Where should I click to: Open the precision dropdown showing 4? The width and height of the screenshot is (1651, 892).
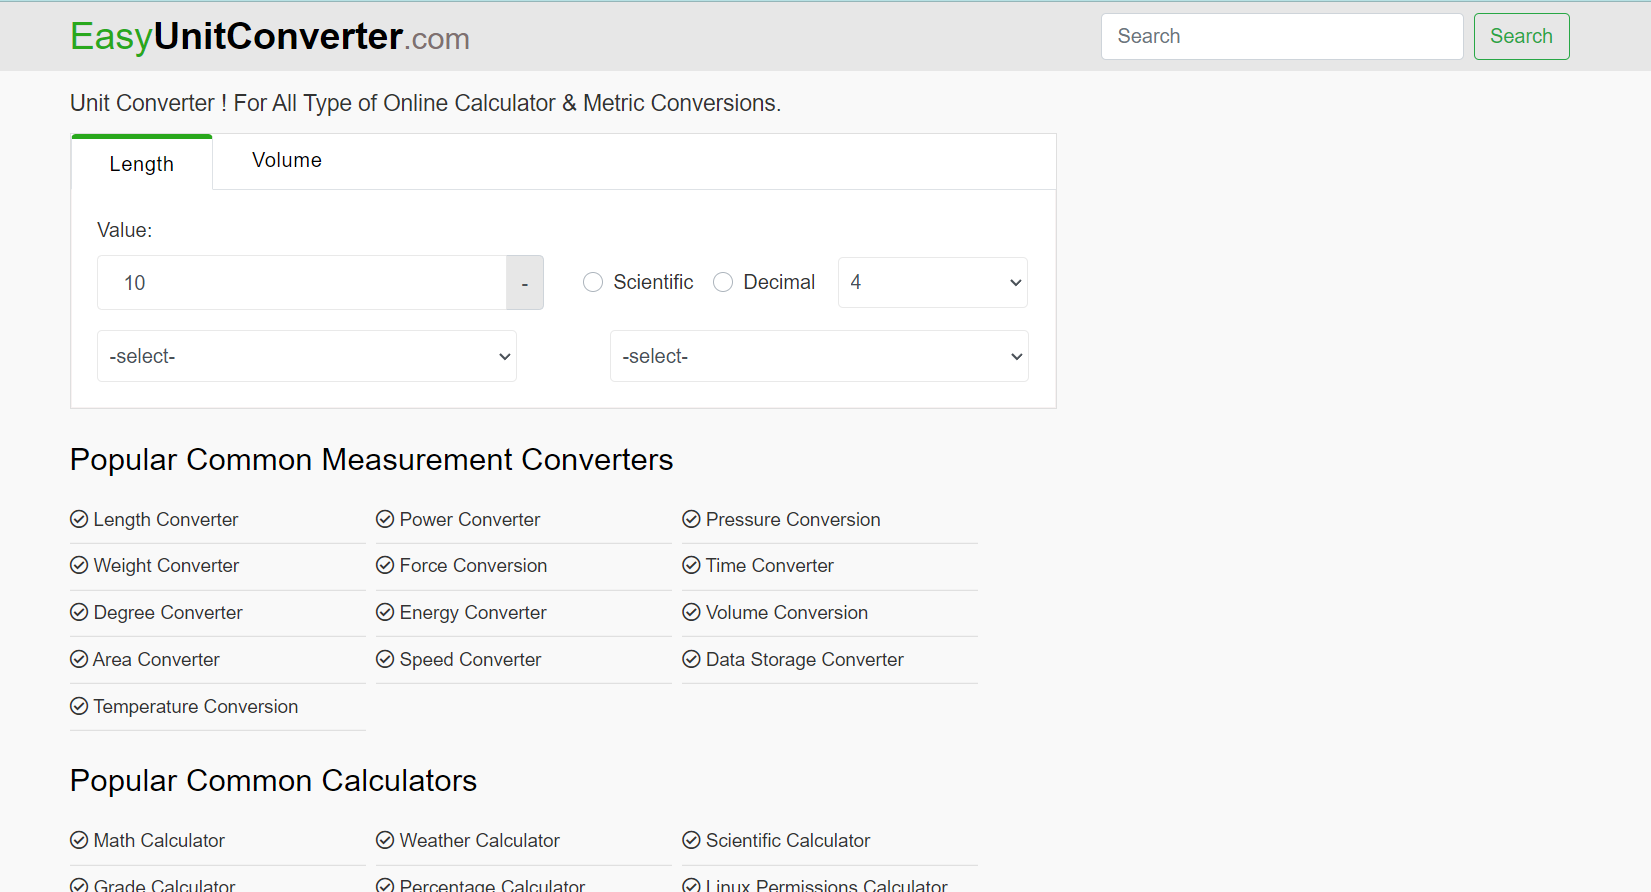coord(932,282)
